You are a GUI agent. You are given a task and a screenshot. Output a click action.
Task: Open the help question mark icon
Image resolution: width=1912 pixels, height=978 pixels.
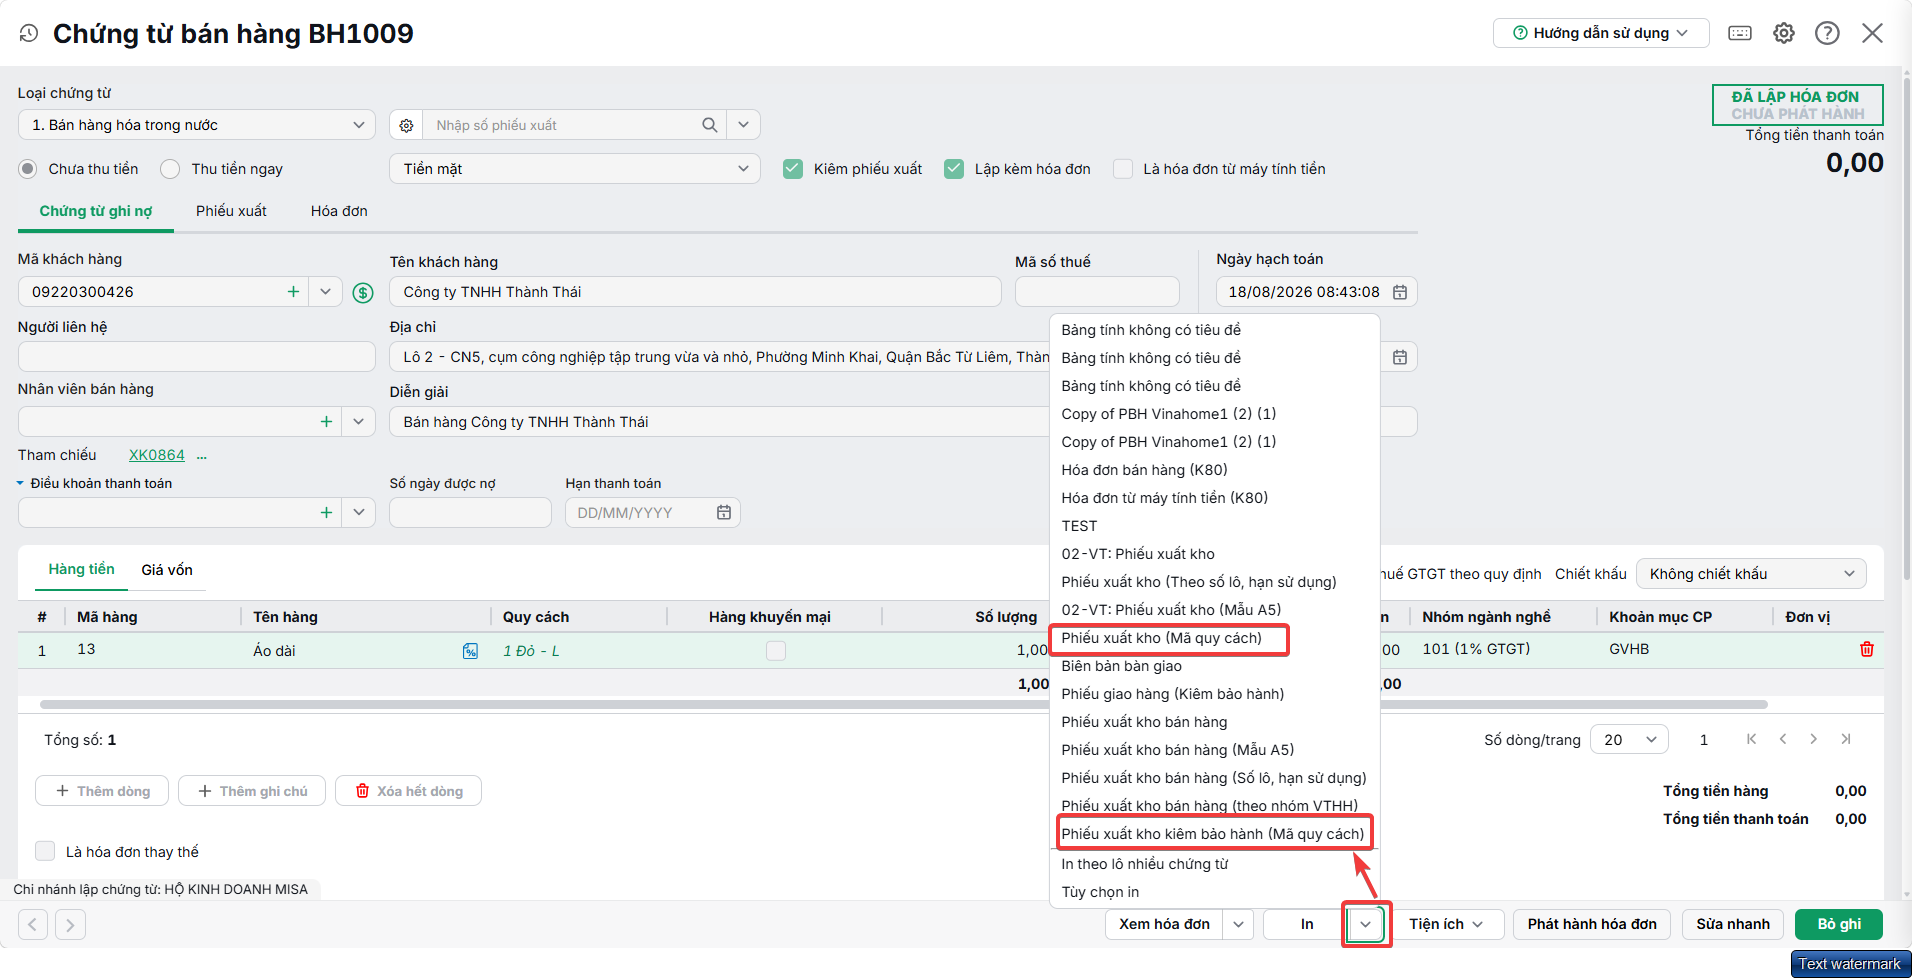click(1827, 33)
